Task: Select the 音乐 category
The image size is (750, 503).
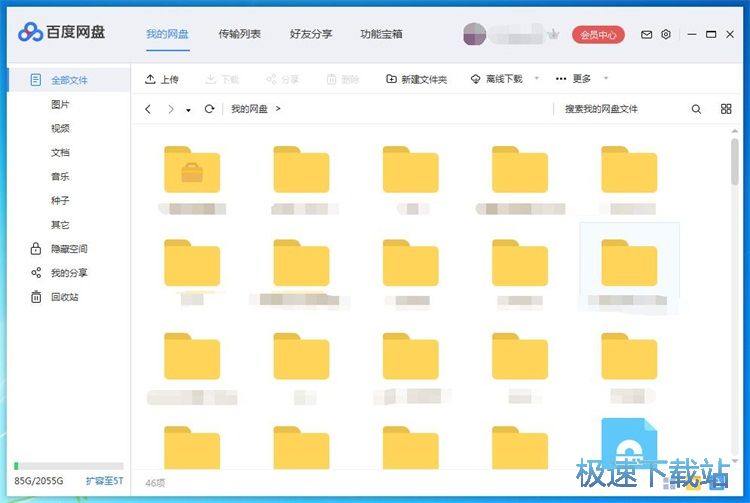Action: point(60,176)
